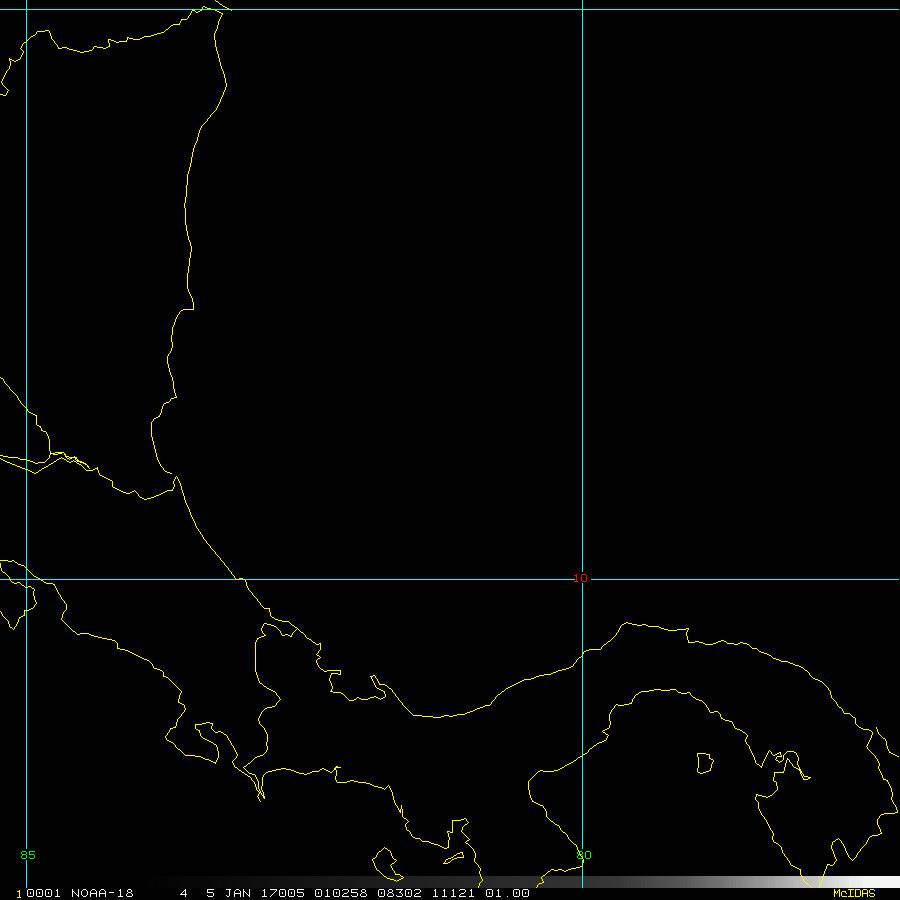Viewport: 900px width, 900px height.
Task: Click the small D-shaped island outline in the gulf
Action: (705, 763)
